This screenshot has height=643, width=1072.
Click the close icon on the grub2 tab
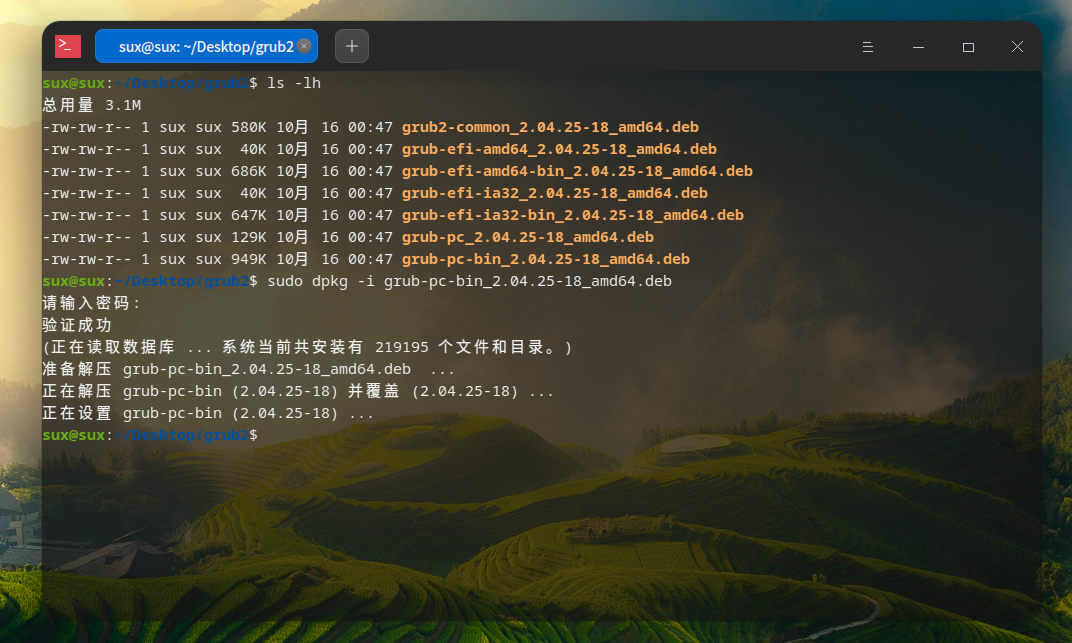tap(304, 46)
